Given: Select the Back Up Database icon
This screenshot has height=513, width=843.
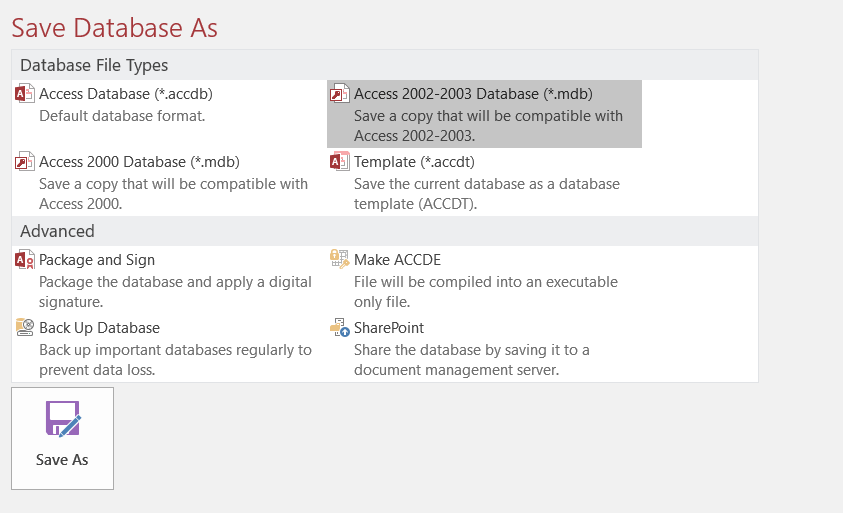Looking at the screenshot, I should [x=25, y=328].
